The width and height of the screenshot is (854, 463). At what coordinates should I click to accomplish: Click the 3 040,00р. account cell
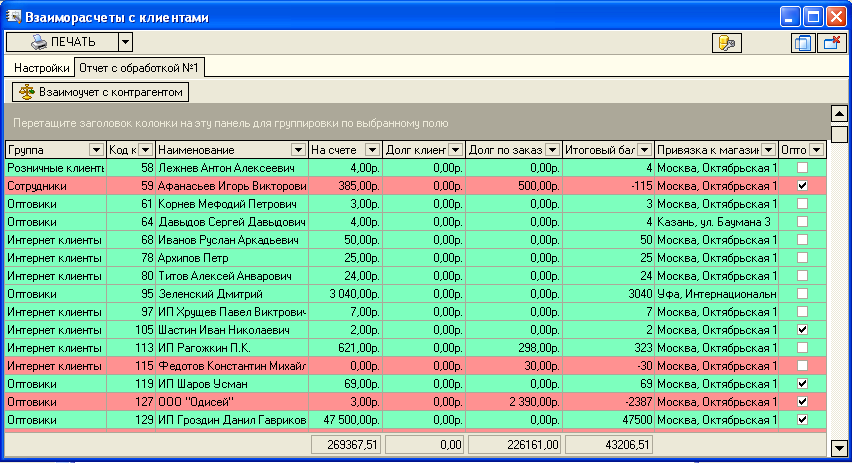[x=345, y=294]
